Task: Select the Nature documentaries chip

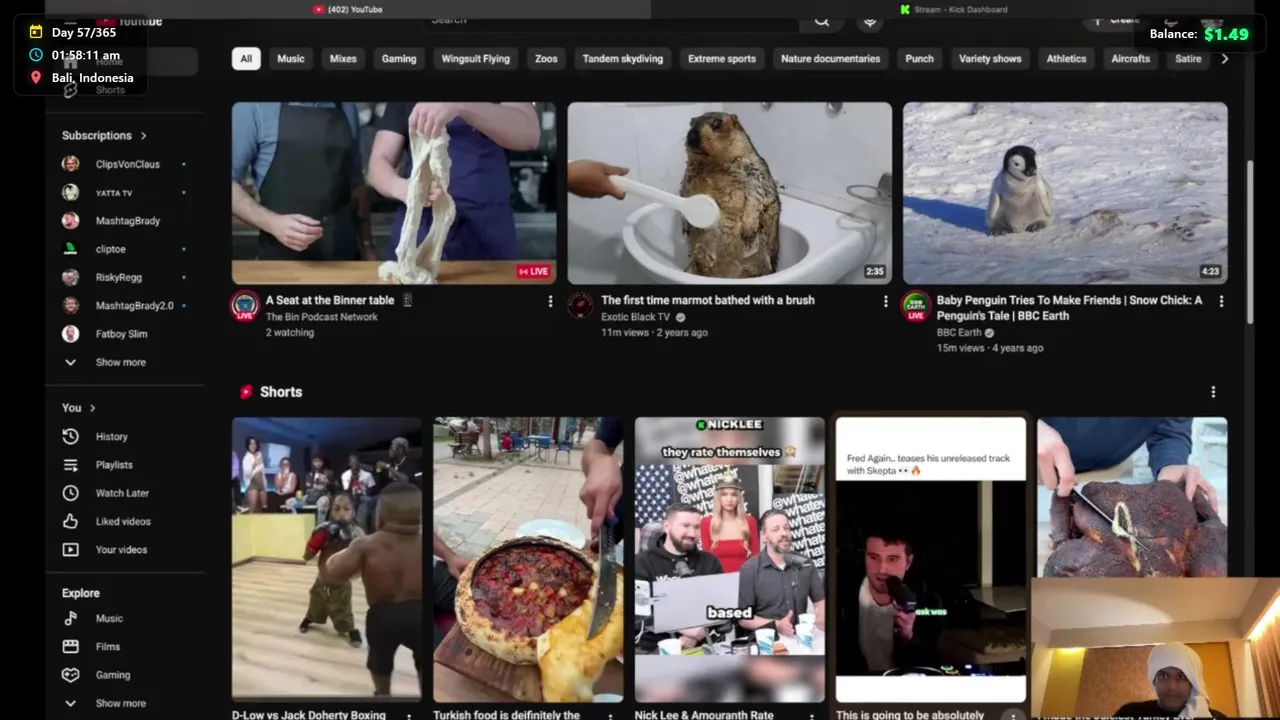Action: 831,59
